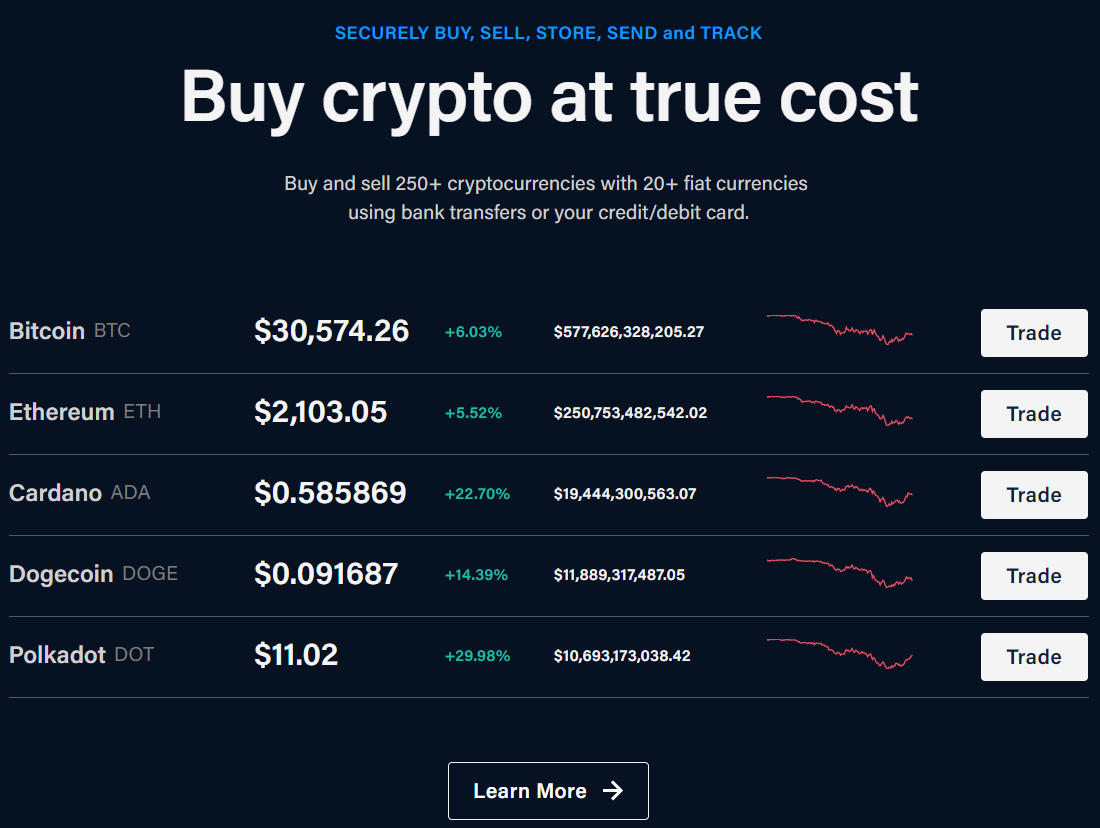Click Cardano's +22.70% change value
Screen dimensions: 1100x828
(x=477, y=494)
